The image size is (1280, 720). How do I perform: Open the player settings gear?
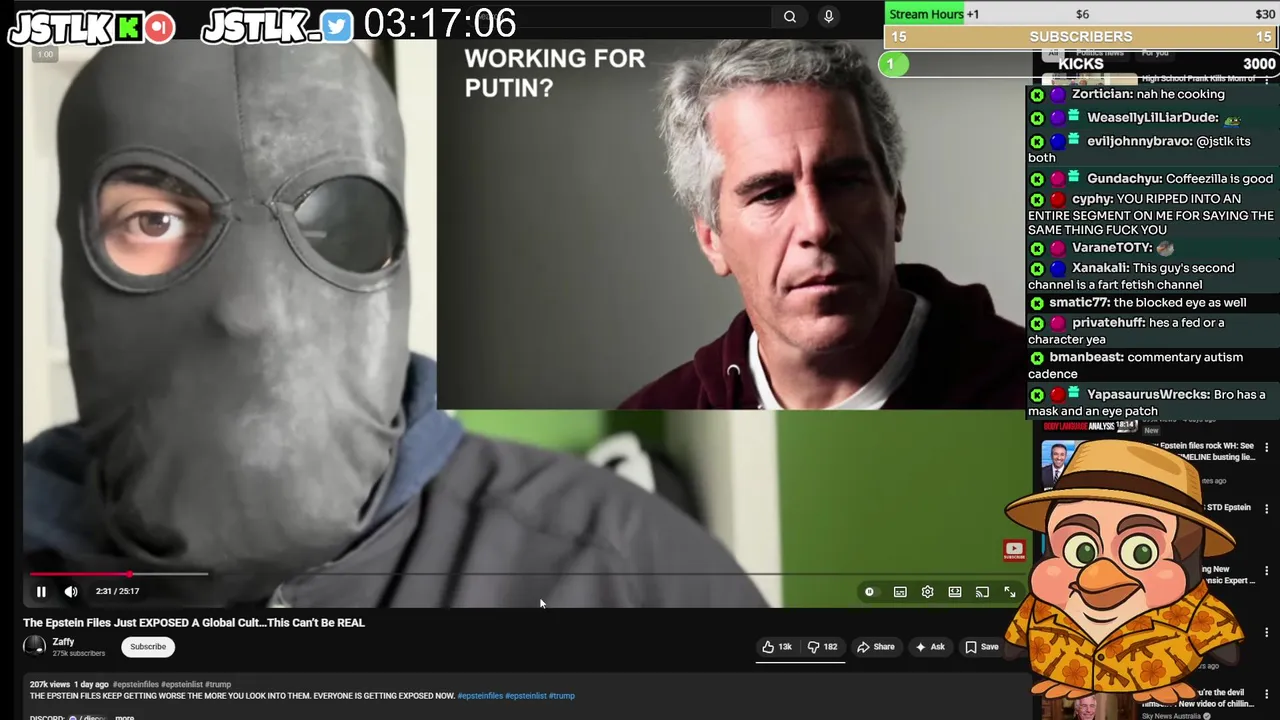click(927, 592)
